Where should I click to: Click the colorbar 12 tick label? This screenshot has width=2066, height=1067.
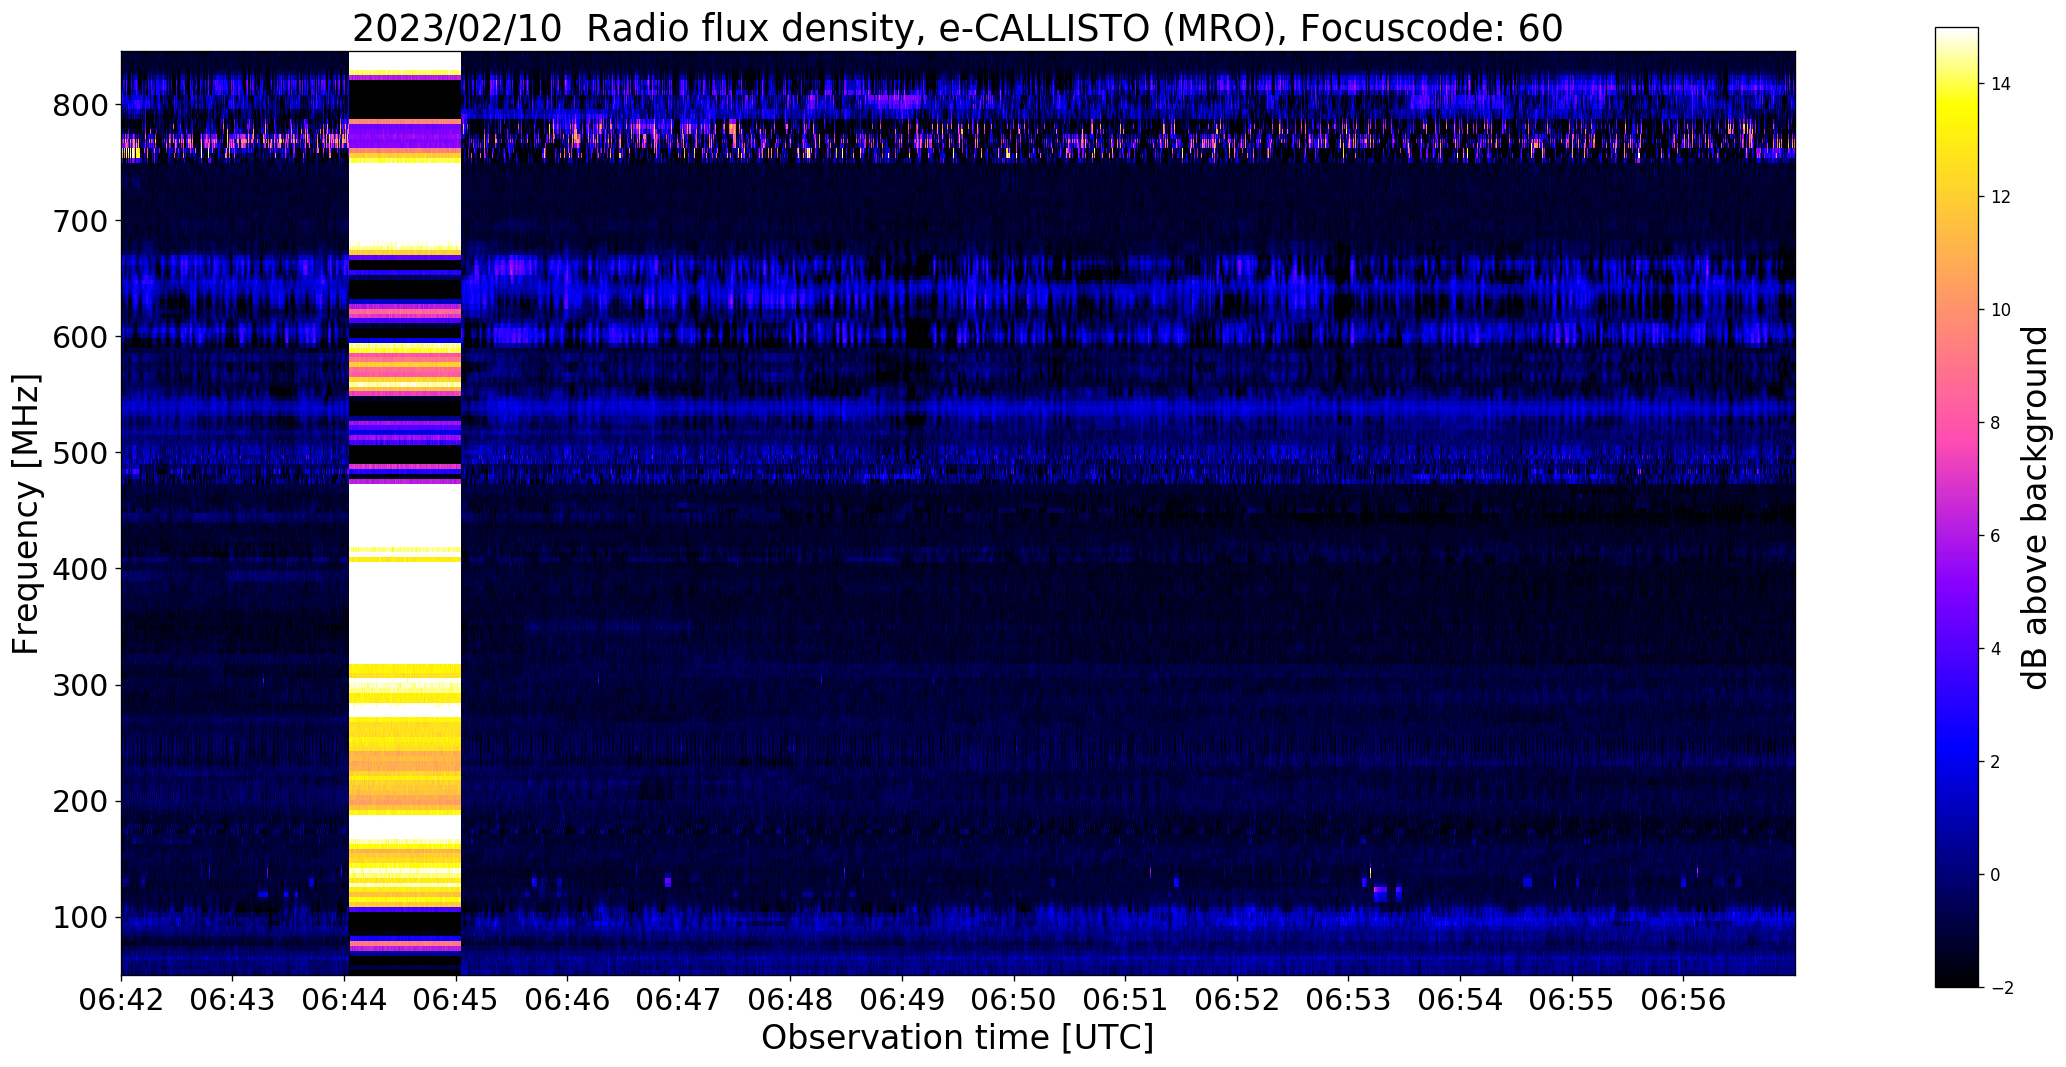tap(2000, 197)
